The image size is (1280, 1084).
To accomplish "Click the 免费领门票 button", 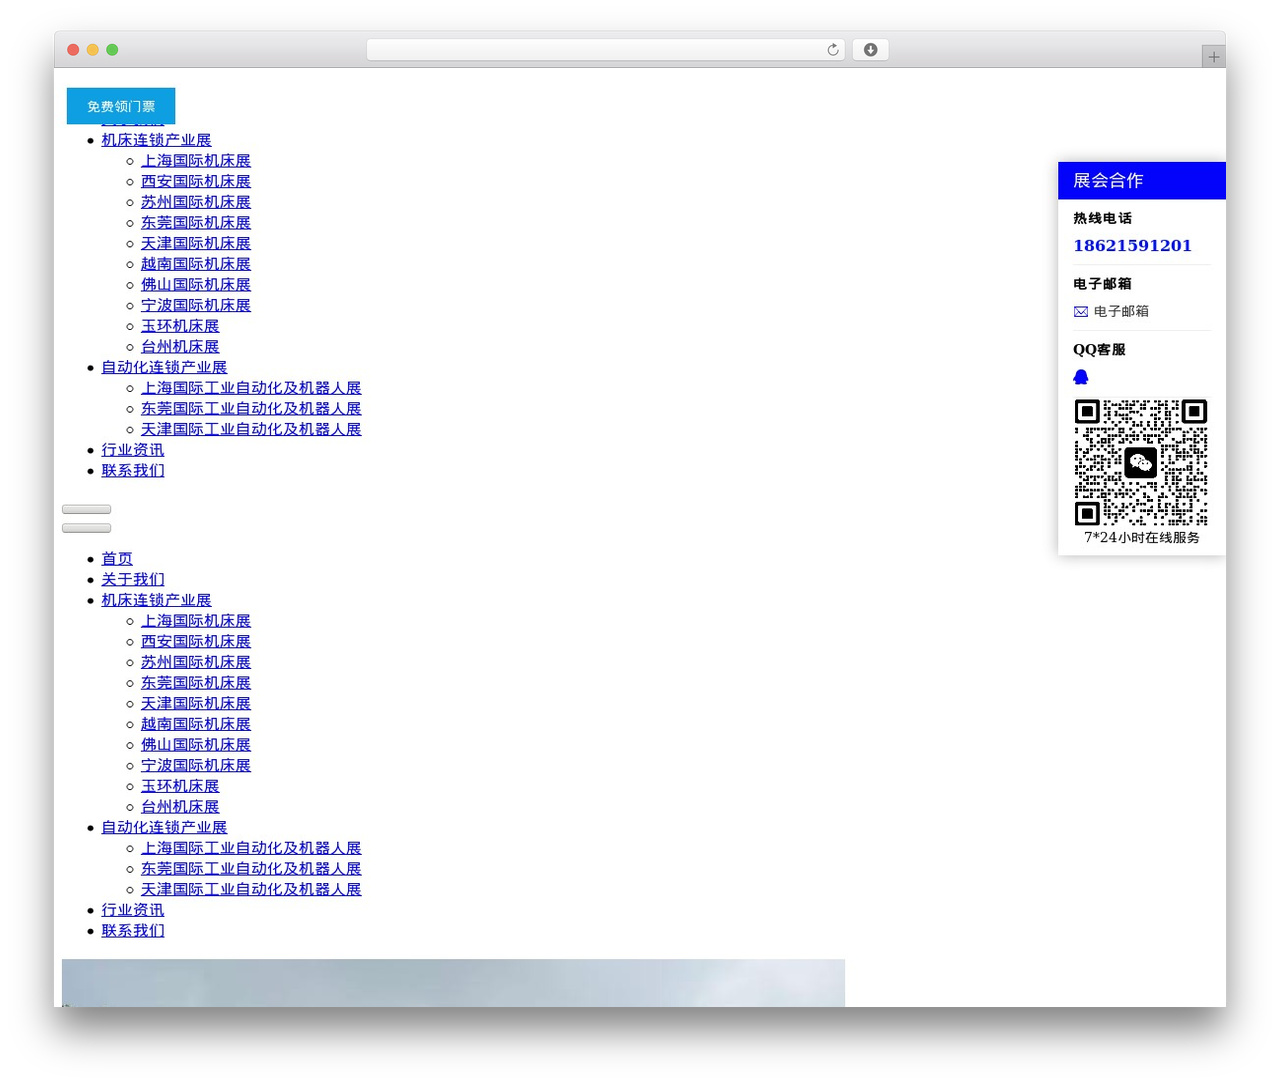I will tap(121, 106).
